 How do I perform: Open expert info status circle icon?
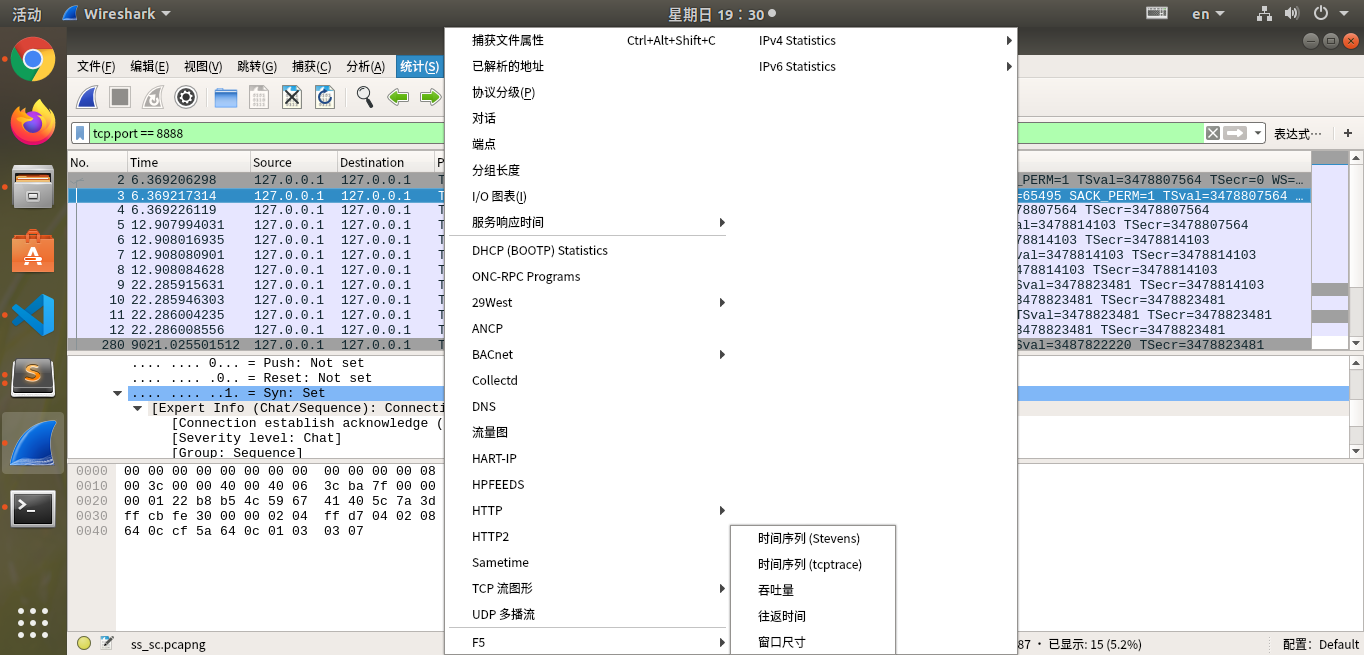(84, 643)
